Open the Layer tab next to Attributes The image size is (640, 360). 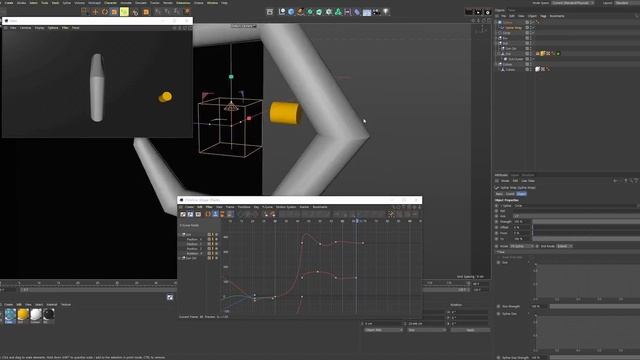click(x=515, y=176)
